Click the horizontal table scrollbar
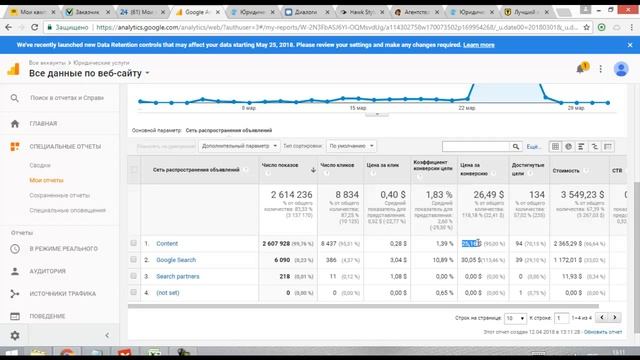640x360 pixels. tap(363, 306)
